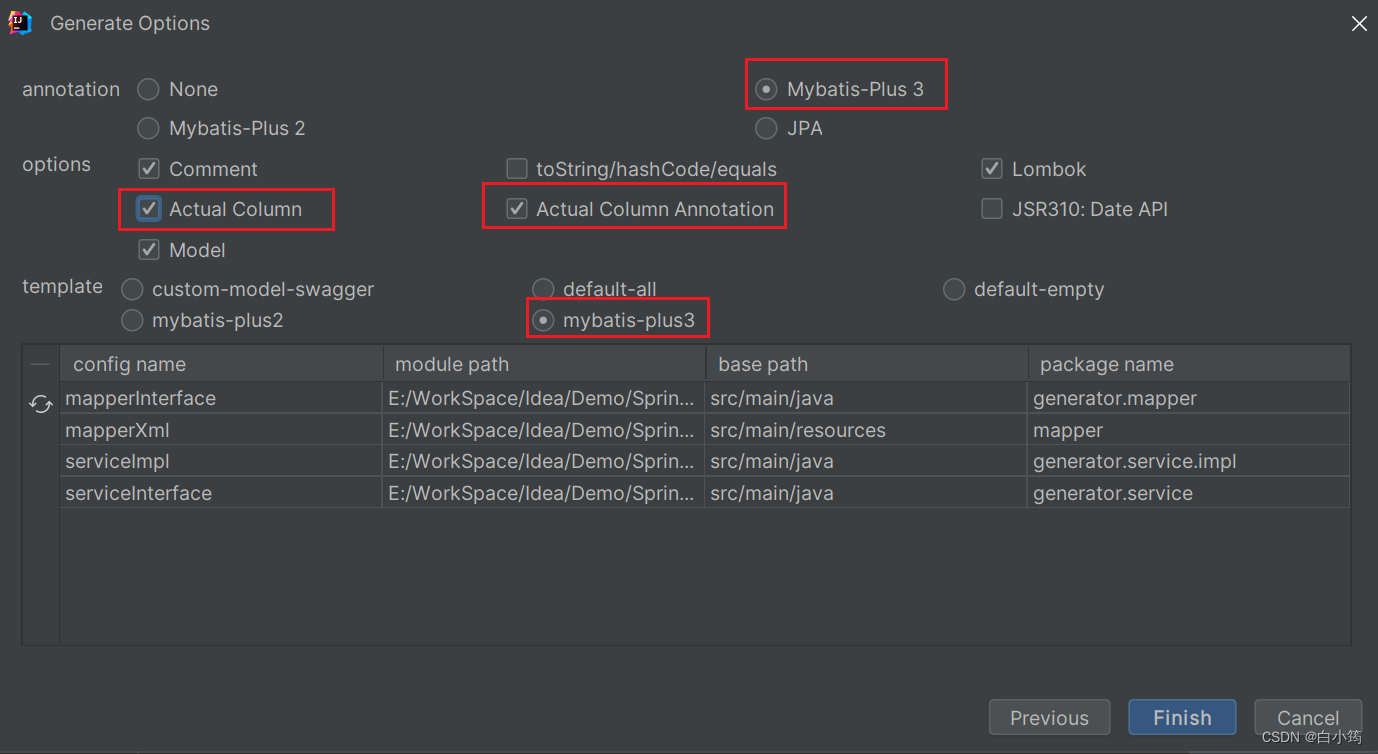Viewport: 1378px width, 754px height.
Task: Click the base path cell of mapperInterface
Action: tap(866, 398)
